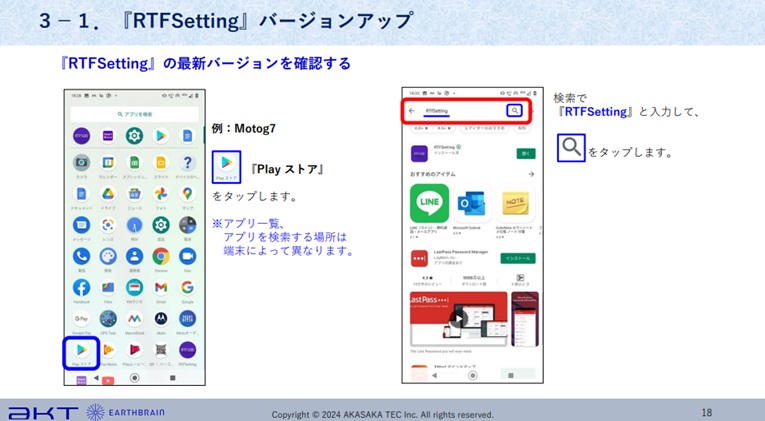765x421 pixels.
Task: Open the Files app icon
Action: pos(108,288)
